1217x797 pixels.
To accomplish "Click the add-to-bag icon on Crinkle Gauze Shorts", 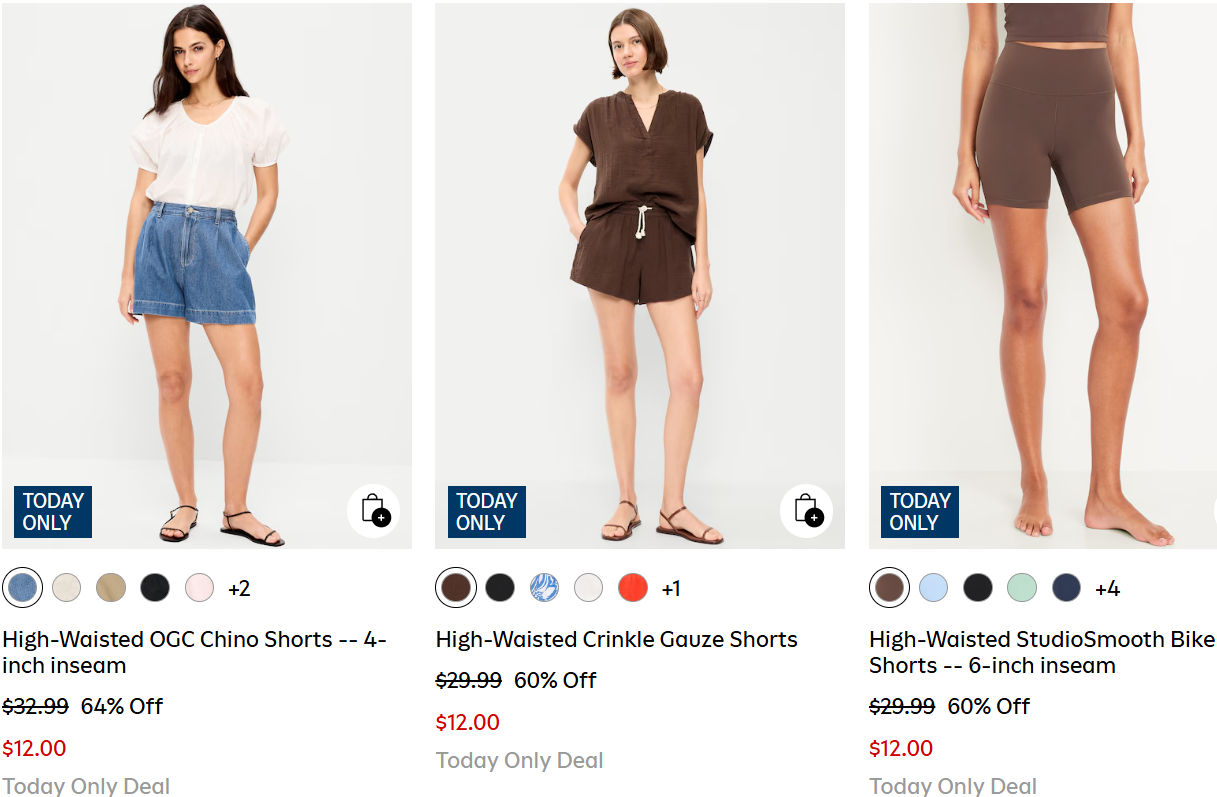I will point(807,511).
